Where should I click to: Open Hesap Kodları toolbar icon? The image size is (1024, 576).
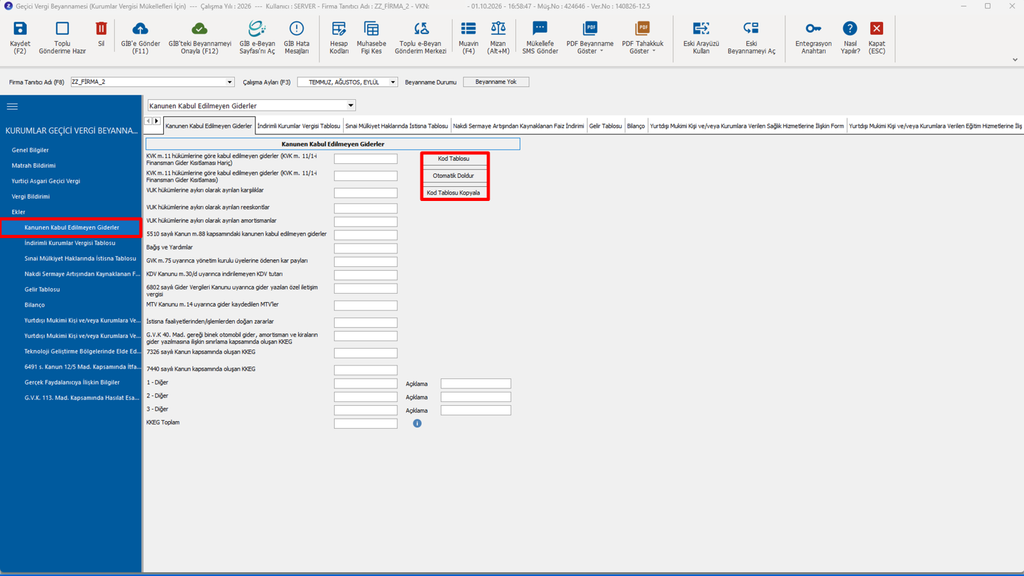point(339,29)
